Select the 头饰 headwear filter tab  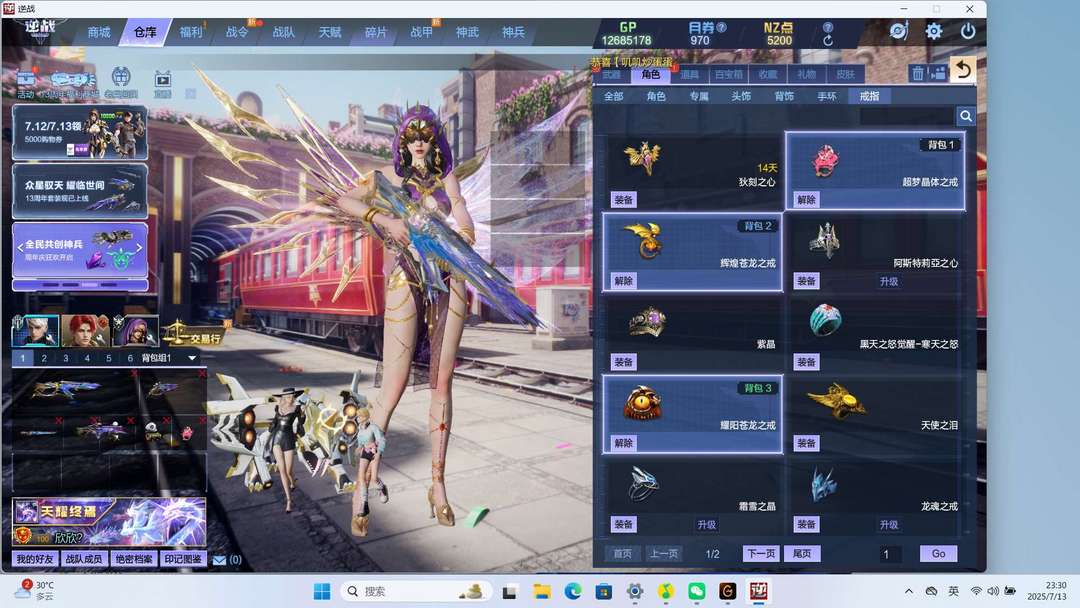pos(741,96)
